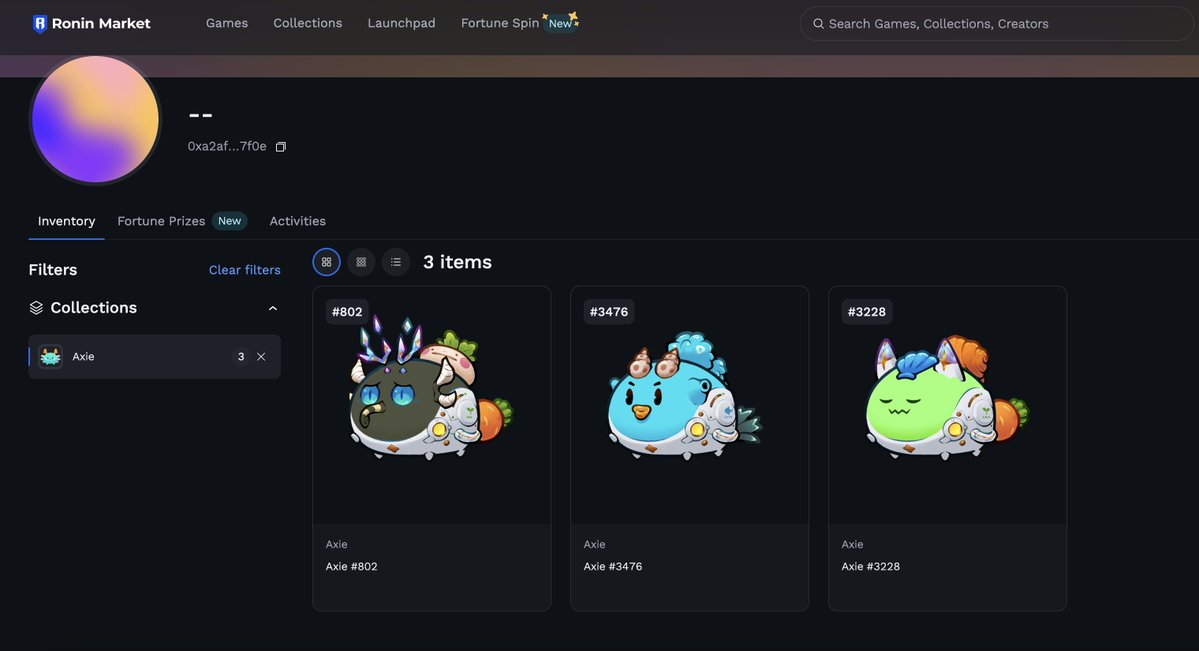Click the Filters heading

[x=53, y=270]
